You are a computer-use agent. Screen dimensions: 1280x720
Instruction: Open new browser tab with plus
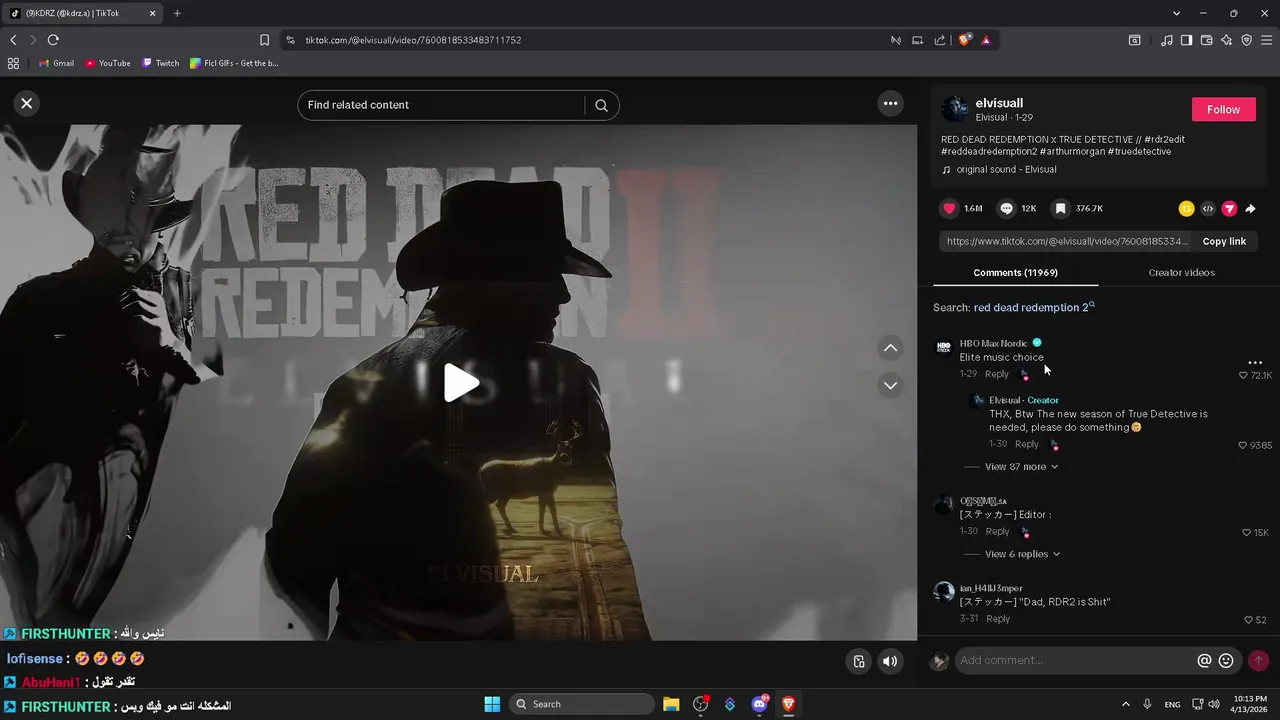[x=177, y=13]
